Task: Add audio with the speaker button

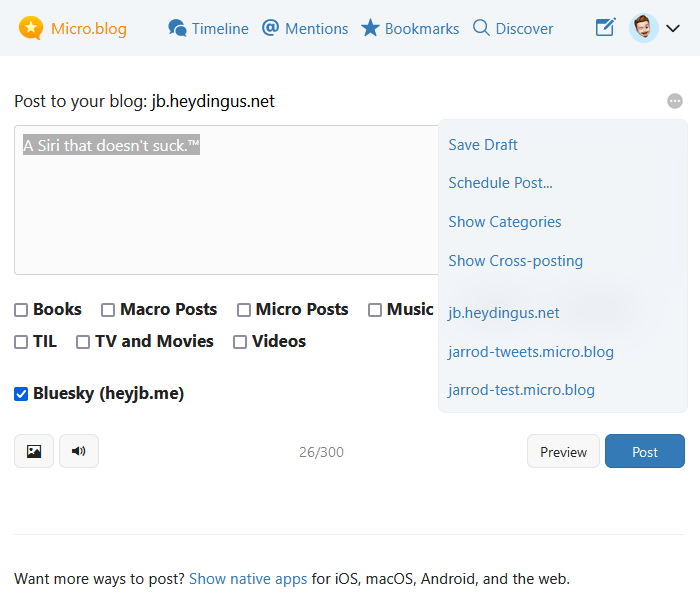Action: [79, 451]
